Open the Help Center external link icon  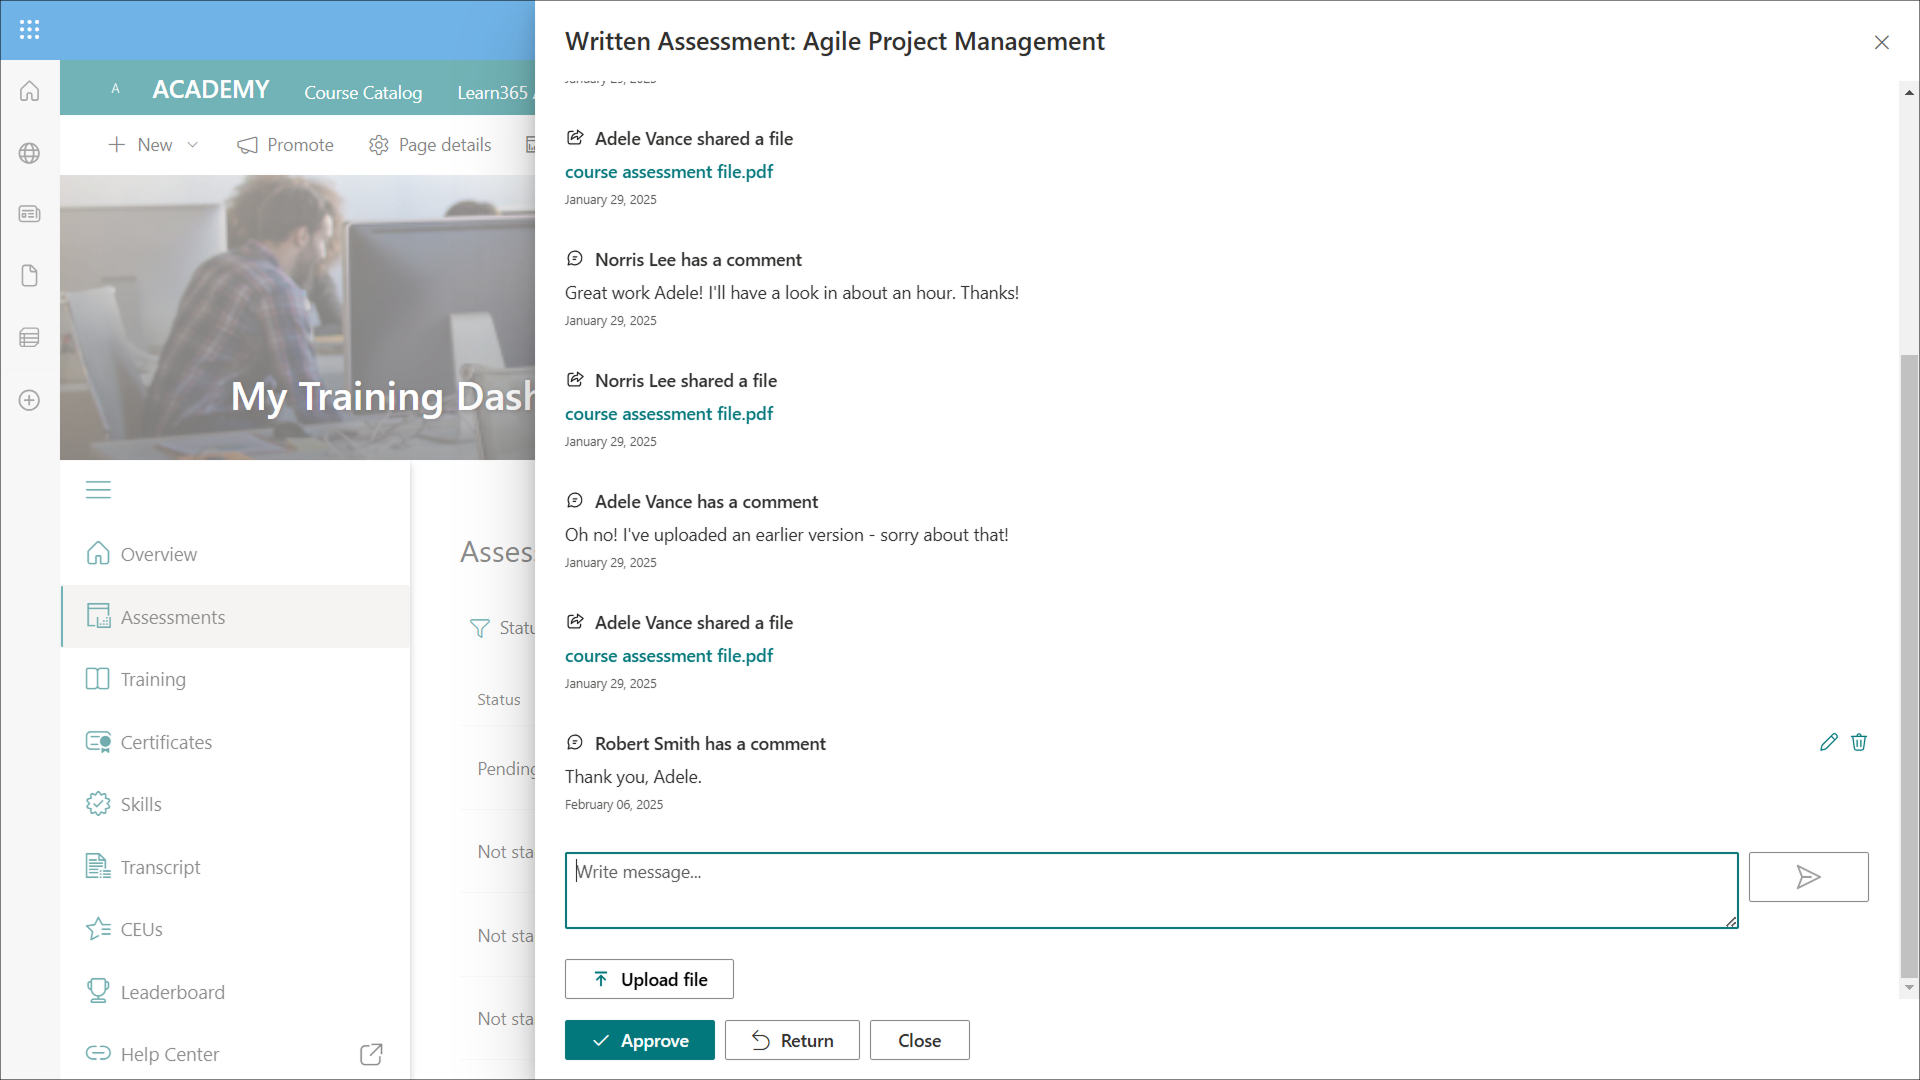click(x=371, y=1054)
